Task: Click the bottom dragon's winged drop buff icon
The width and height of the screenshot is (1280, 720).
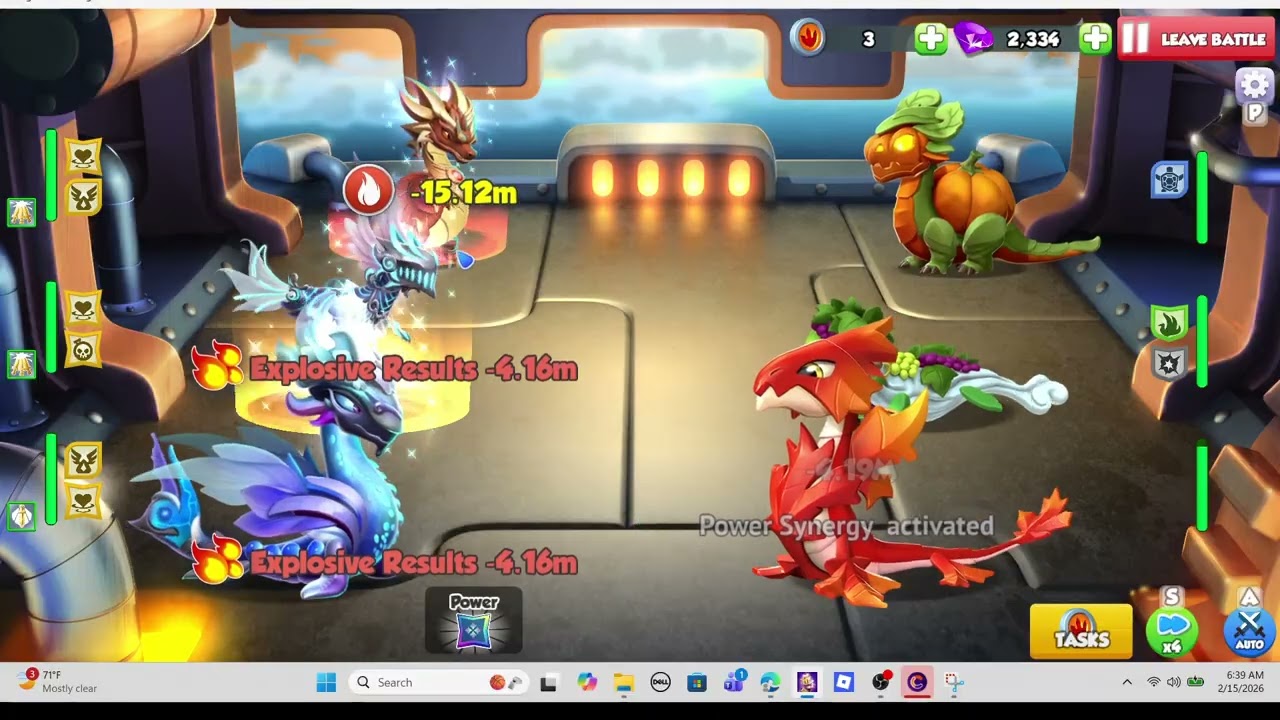Action: click(x=83, y=460)
